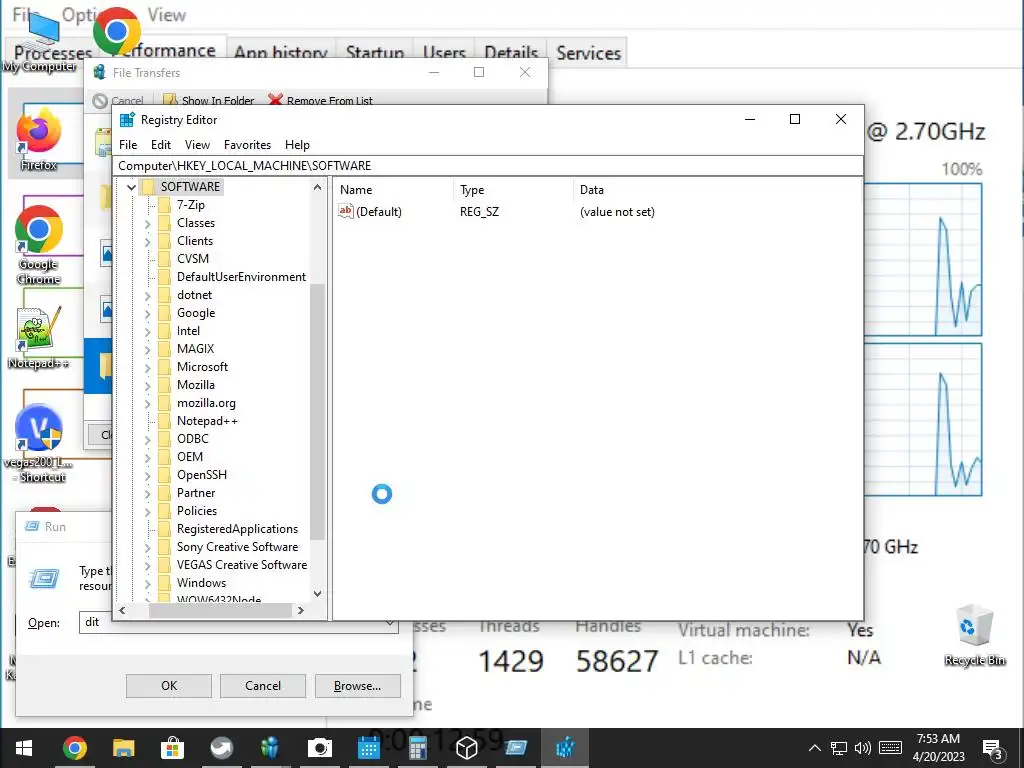Open the File menu in Registry Editor
Viewport: 1024px width, 768px height.
coord(128,145)
